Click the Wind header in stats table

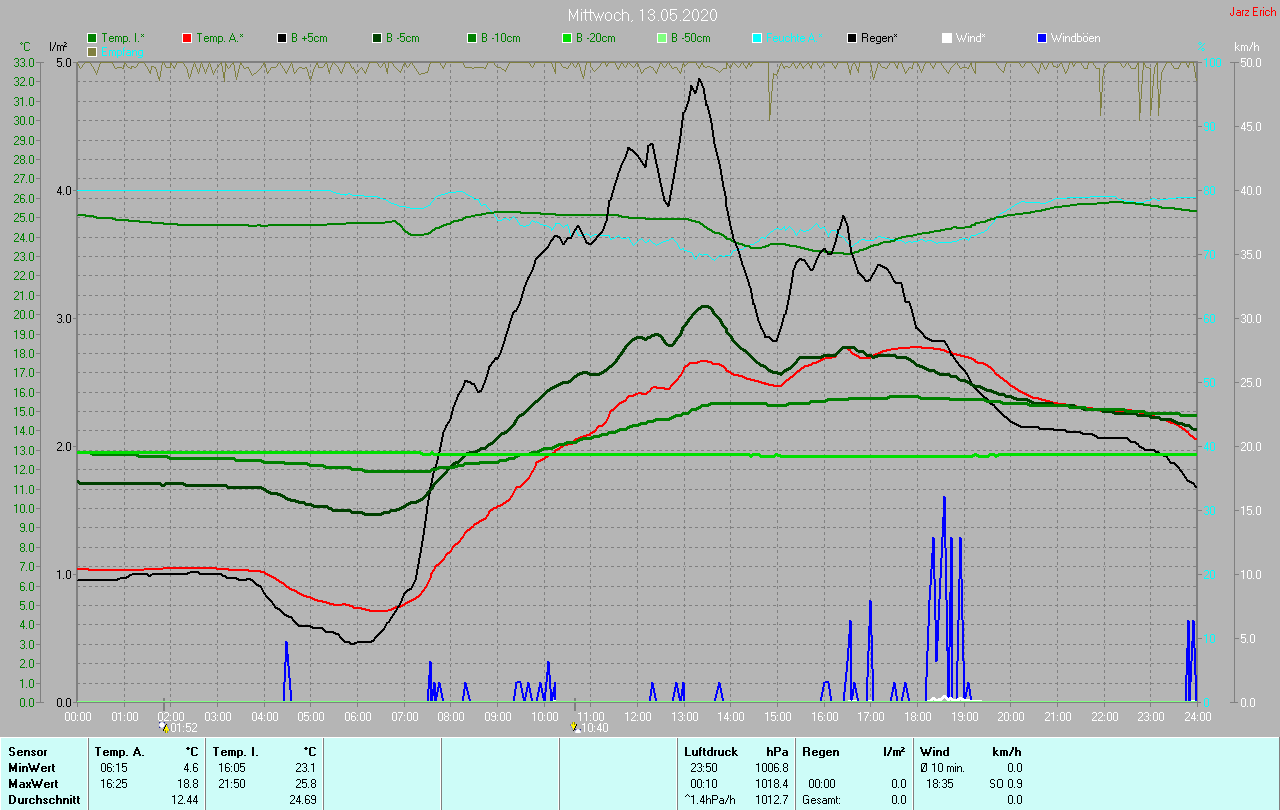tap(934, 751)
